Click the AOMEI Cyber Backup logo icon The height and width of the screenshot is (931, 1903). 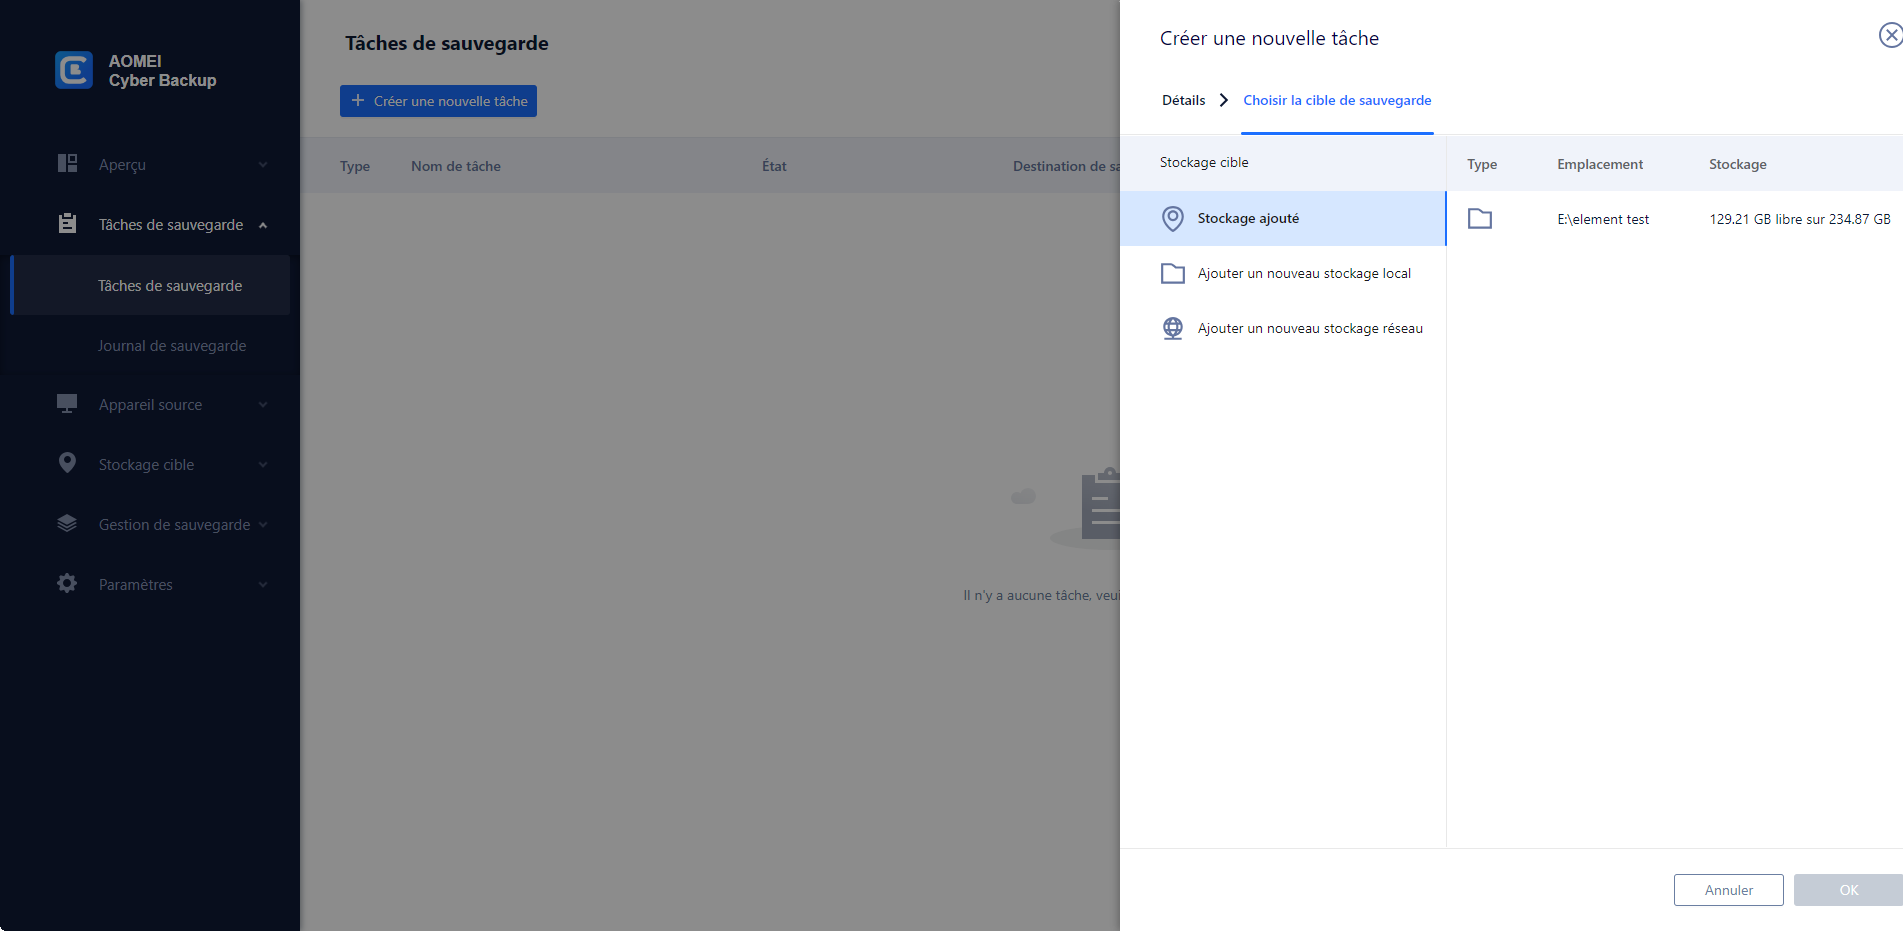coord(74,70)
